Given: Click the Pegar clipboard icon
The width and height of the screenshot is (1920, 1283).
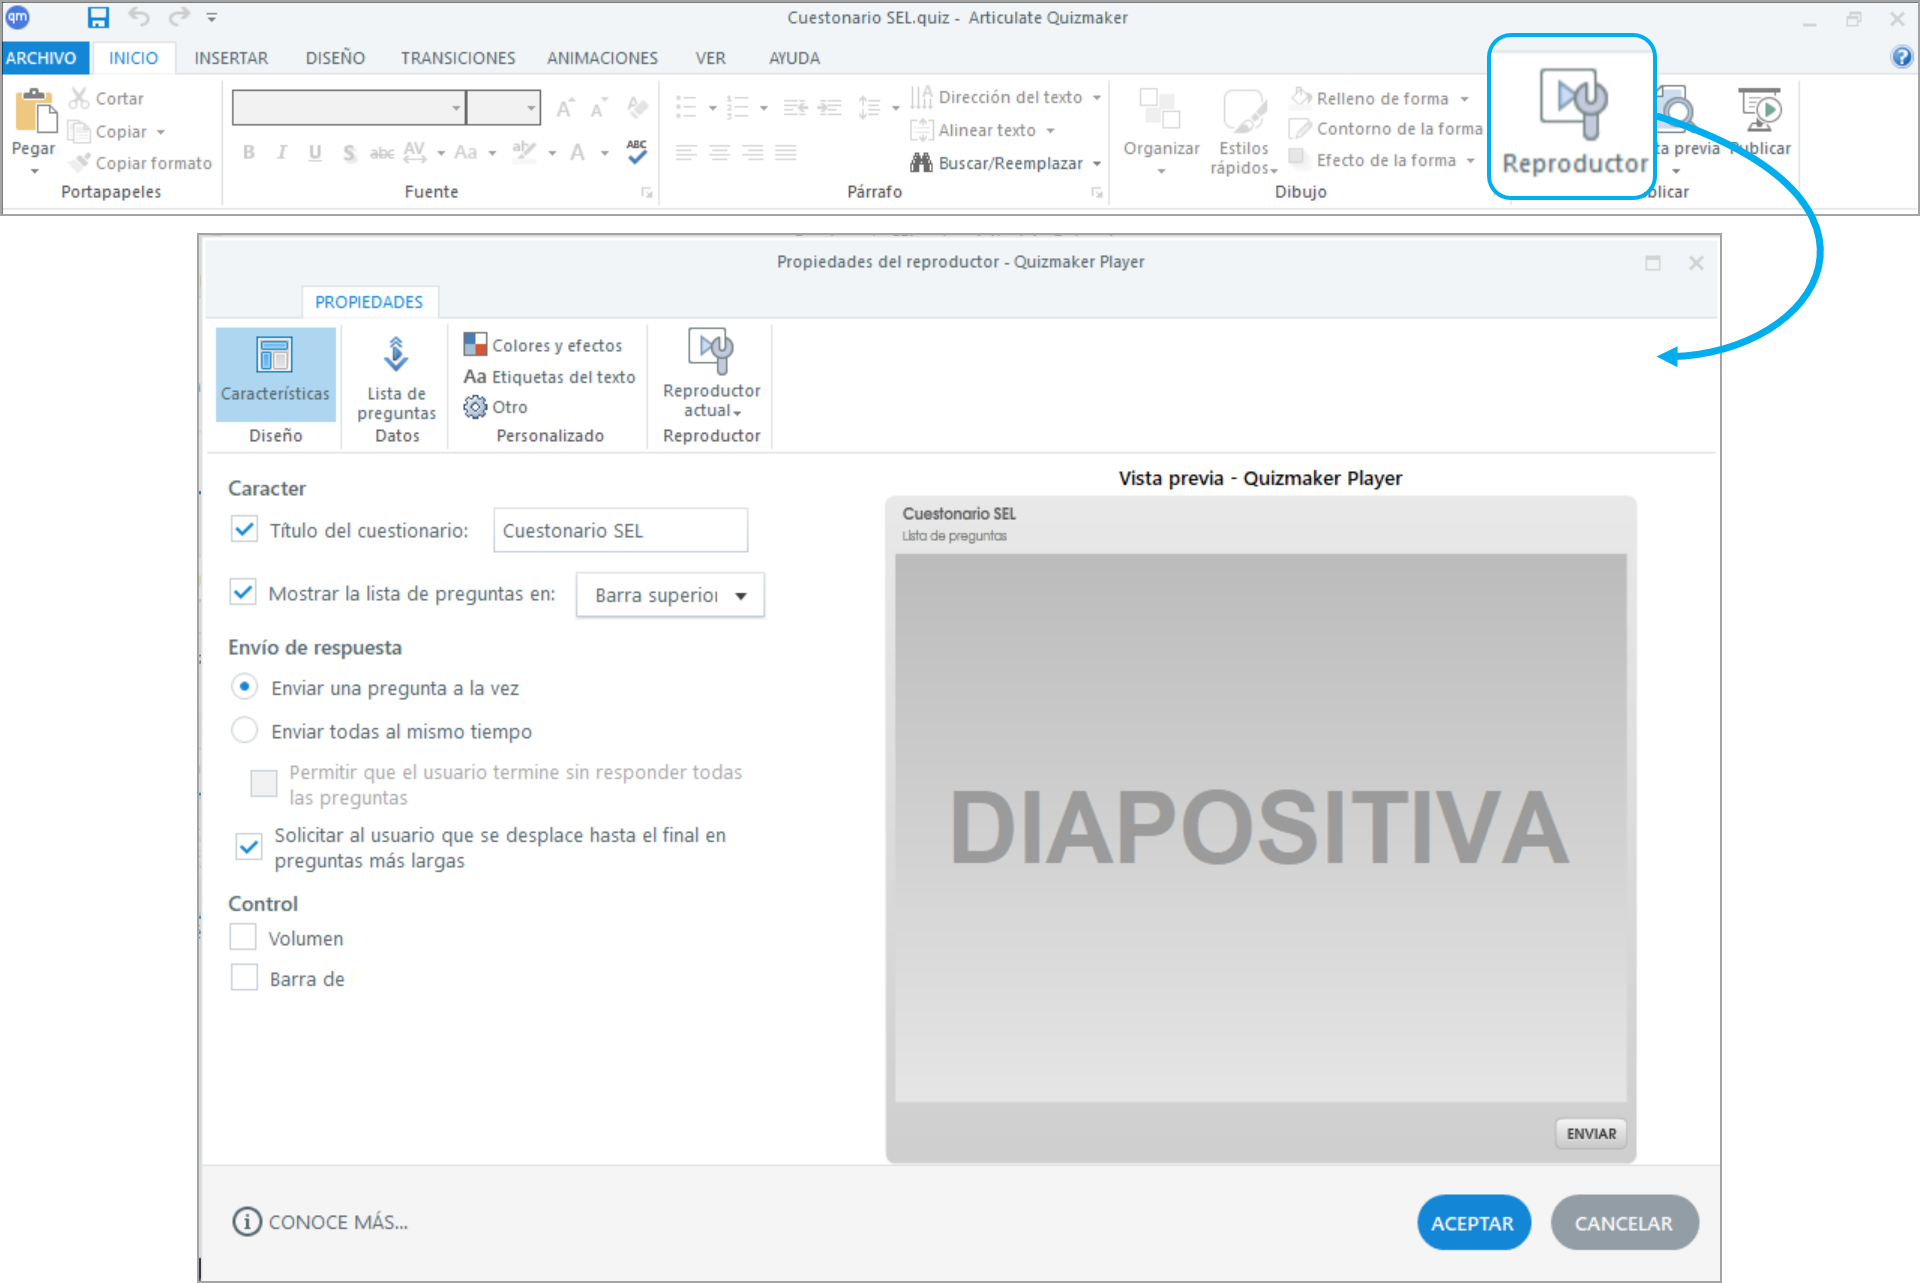Looking at the screenshot, I should (34, 111).
